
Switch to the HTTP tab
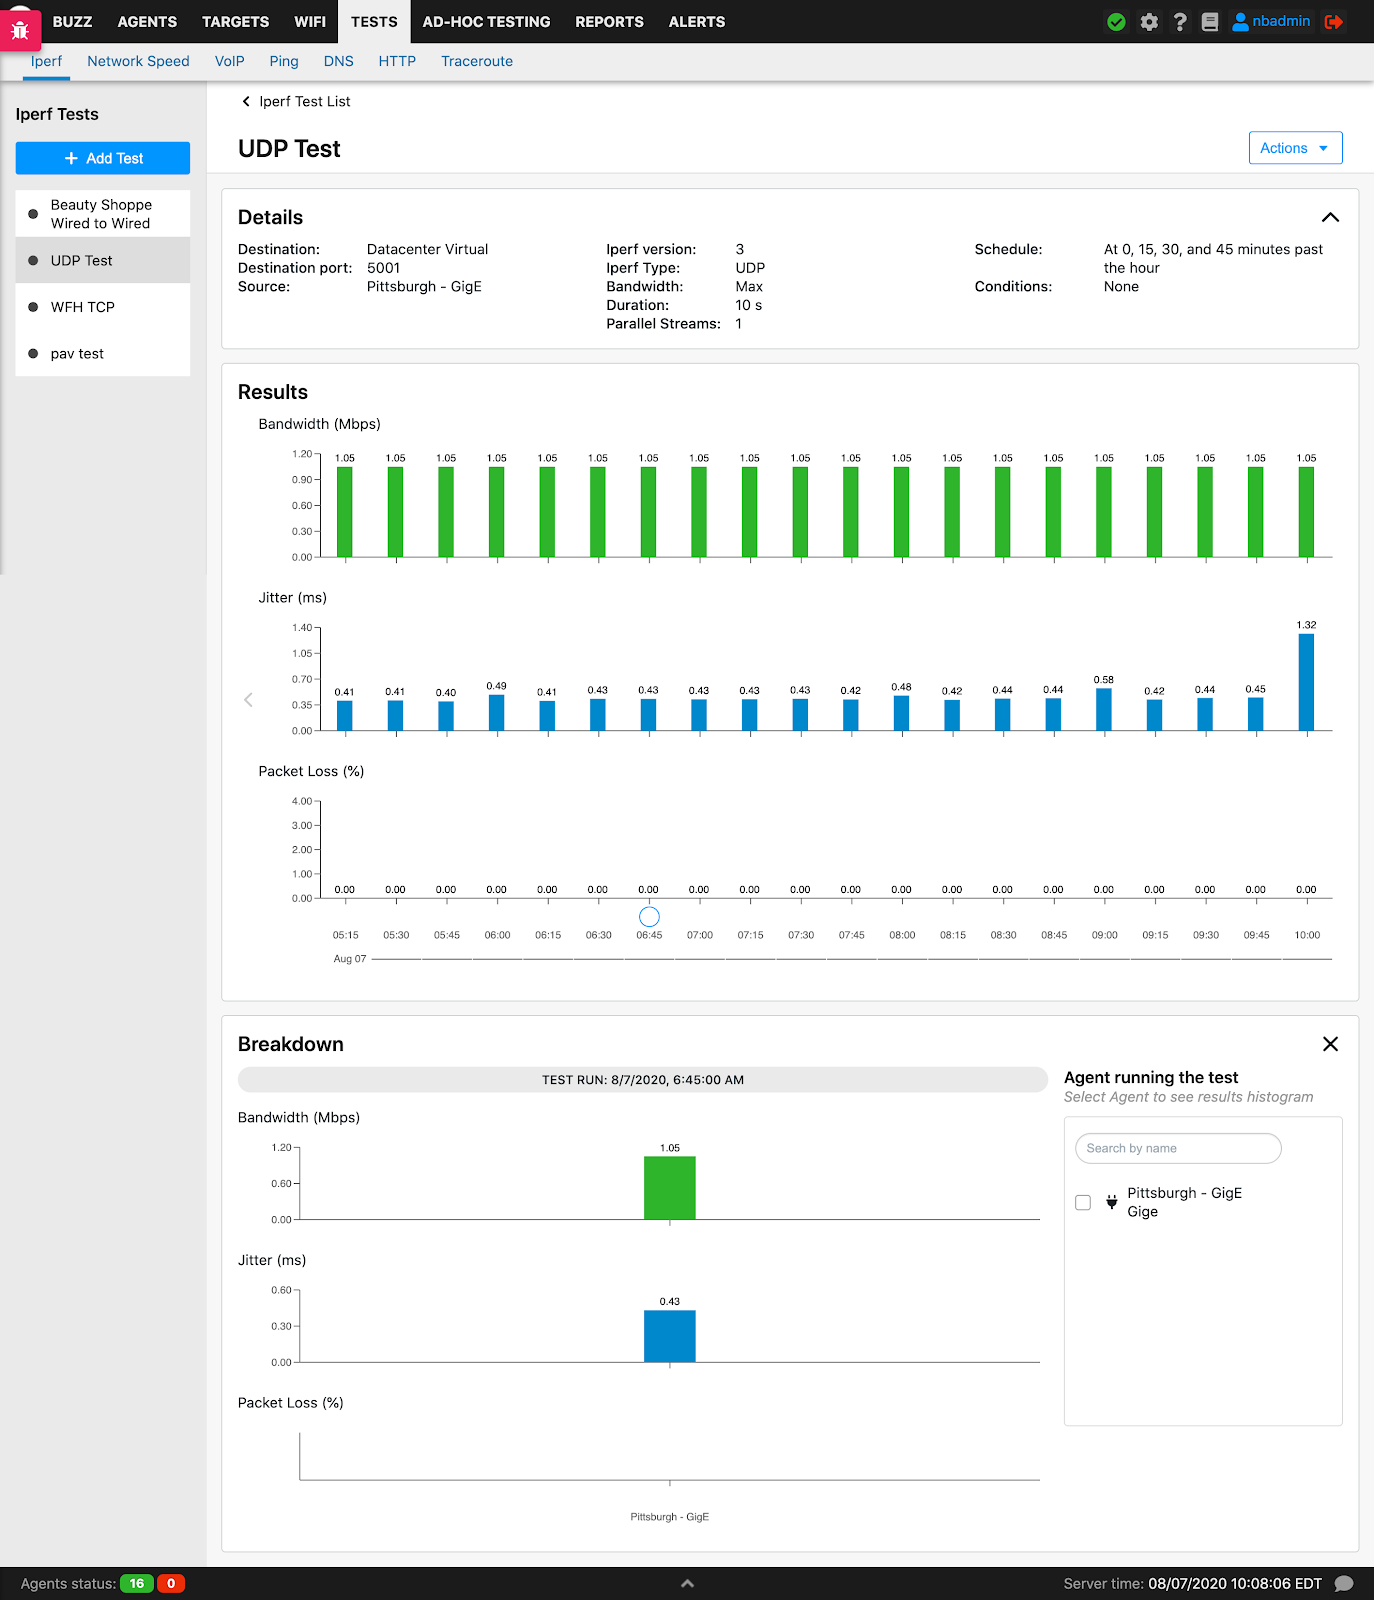397,61
